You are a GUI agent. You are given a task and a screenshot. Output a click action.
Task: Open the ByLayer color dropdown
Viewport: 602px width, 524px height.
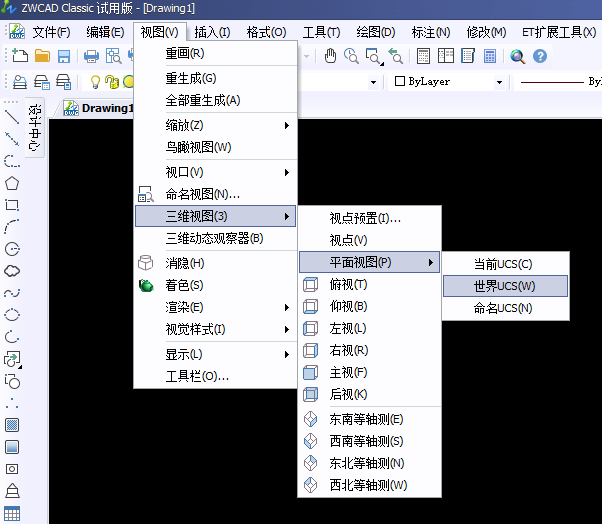tap(449, 82)
